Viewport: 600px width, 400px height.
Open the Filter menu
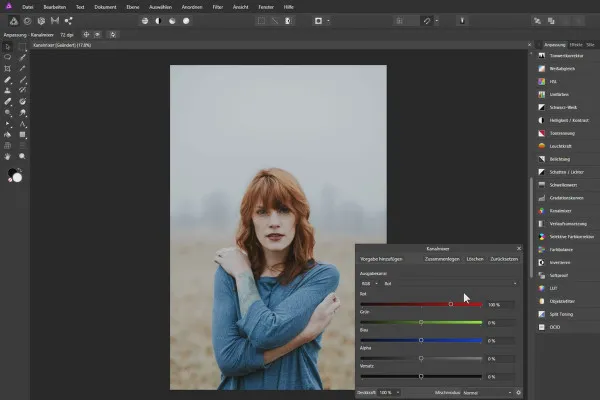(218, 7)
